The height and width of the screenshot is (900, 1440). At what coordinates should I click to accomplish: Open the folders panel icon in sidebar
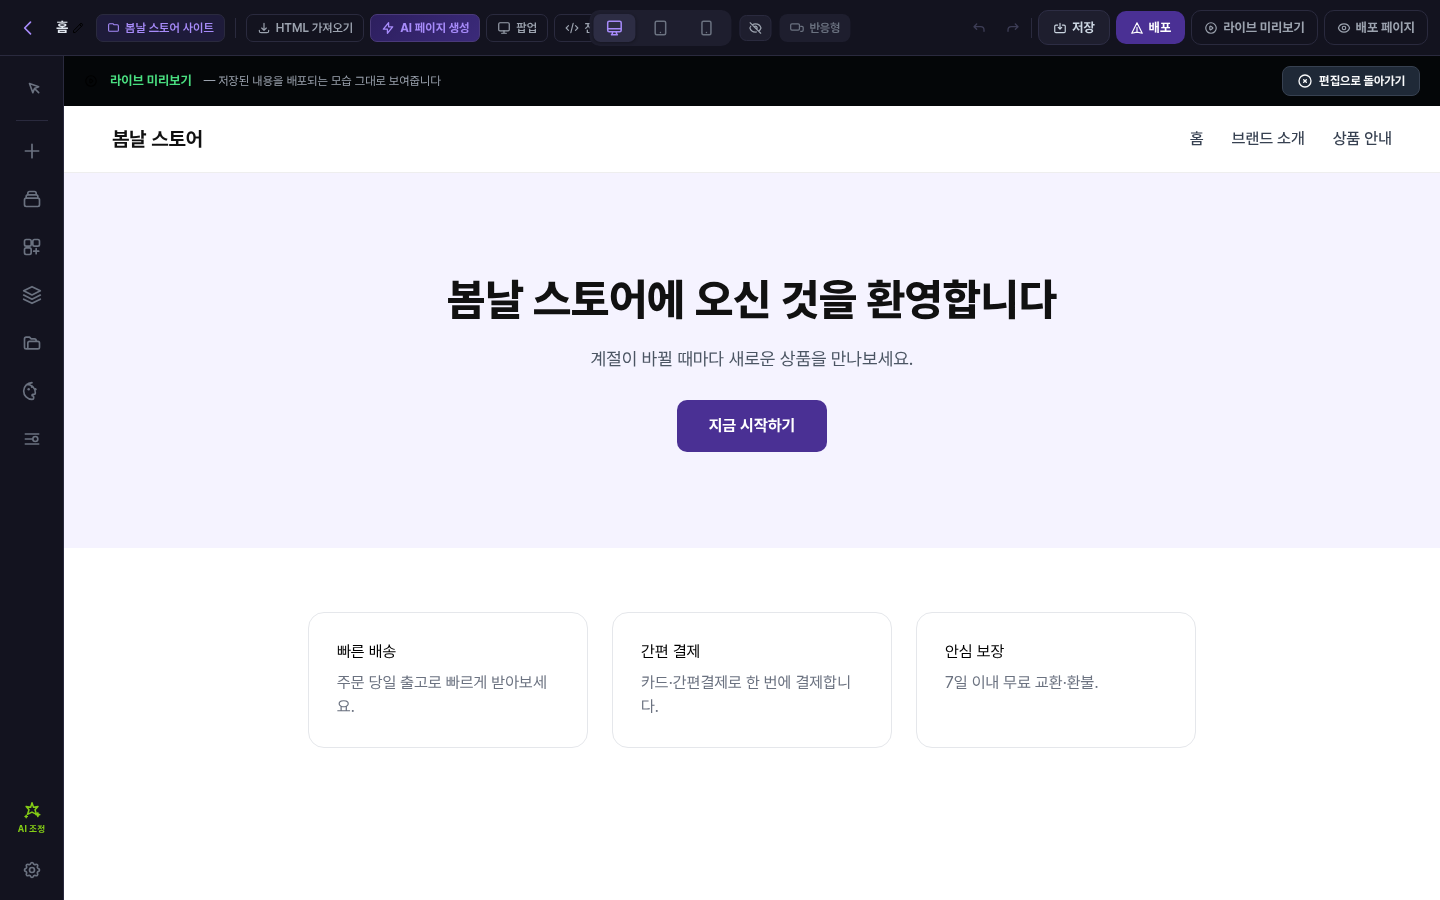click(32, 343)
